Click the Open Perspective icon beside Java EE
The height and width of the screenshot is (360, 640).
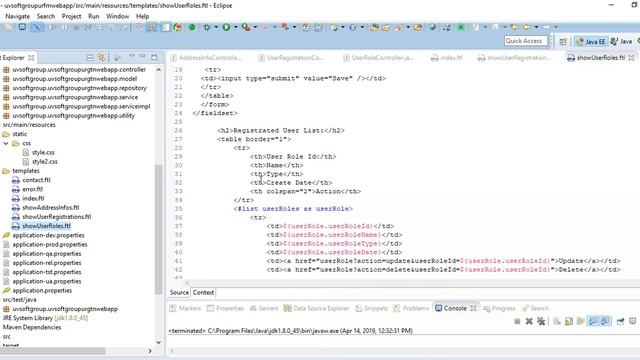(563, 41)
